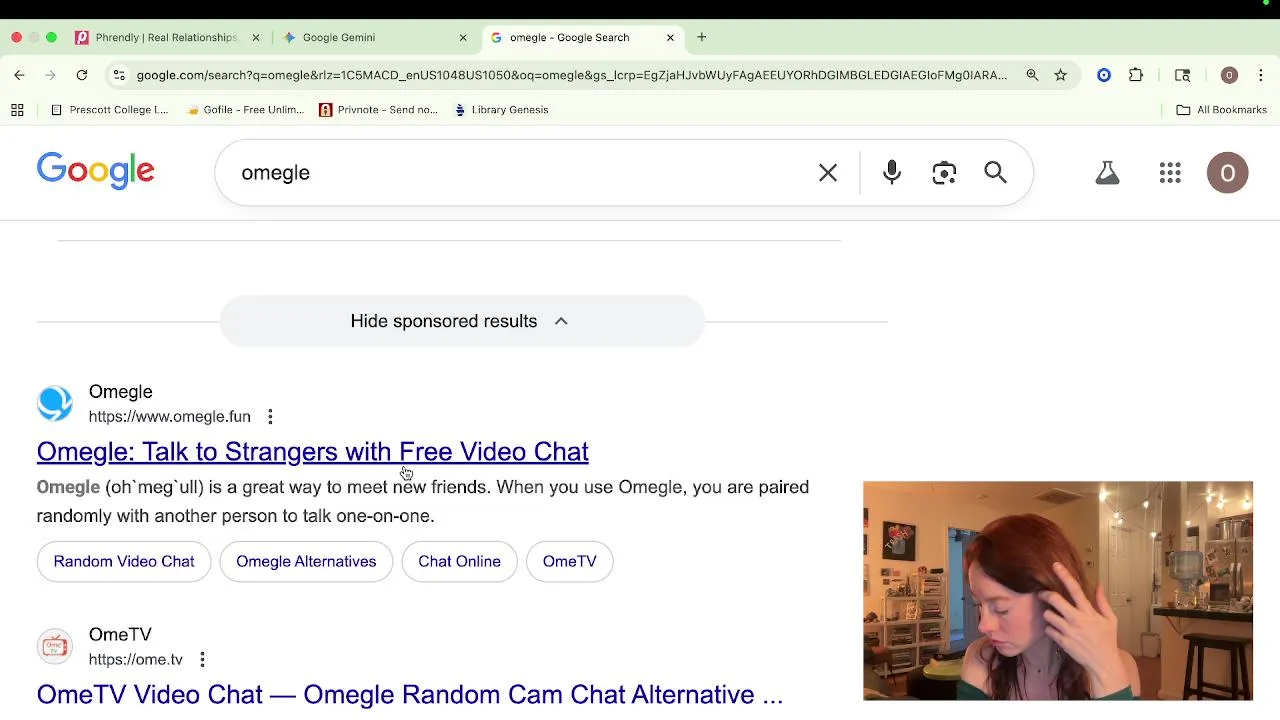Open Search Labs flask icon
The width and height of the screenshot is (1280, 720).
tap(1107, 173)
